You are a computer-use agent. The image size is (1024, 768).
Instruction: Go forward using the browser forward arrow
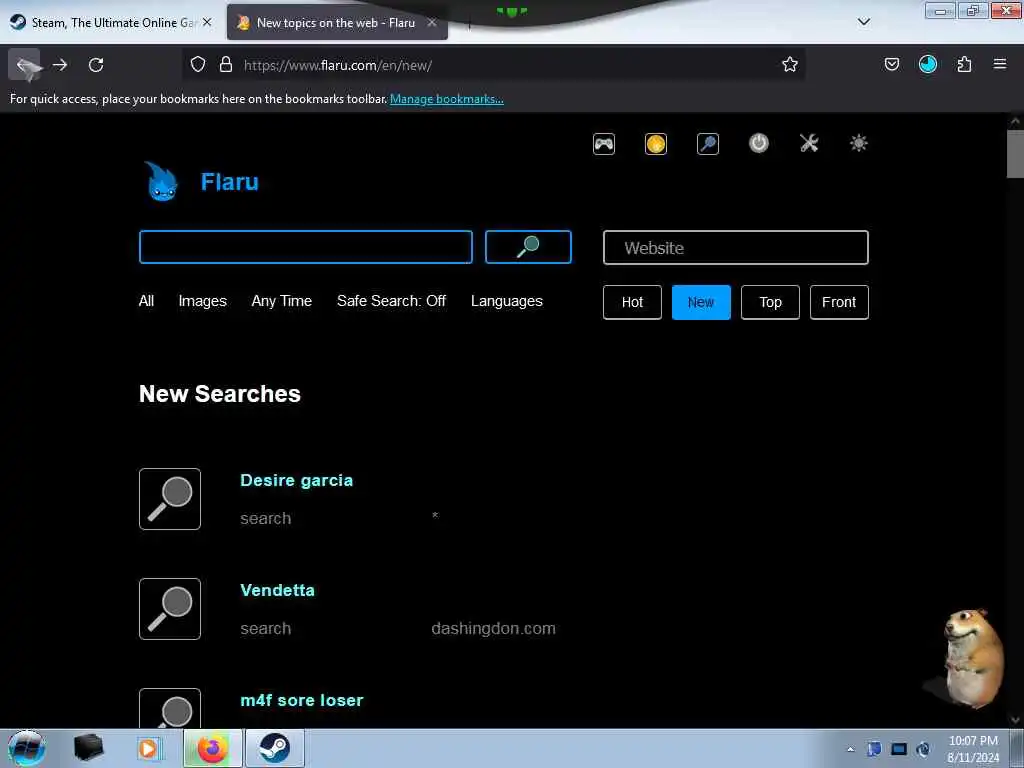(x=60, y=65)
